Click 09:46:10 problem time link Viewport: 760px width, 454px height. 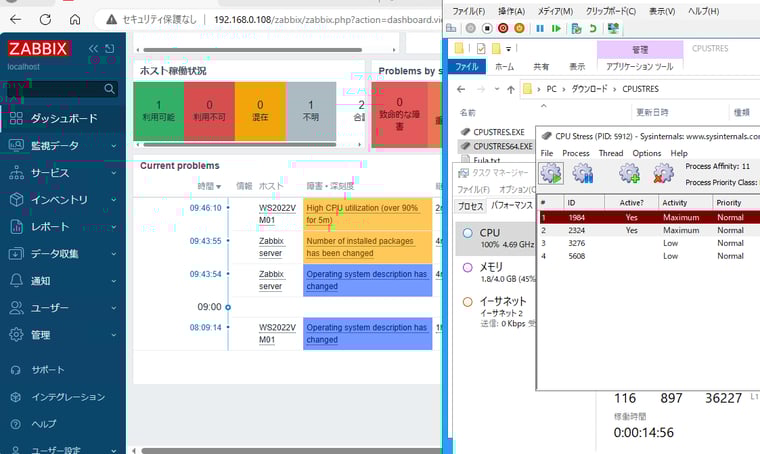click(206, 208)
